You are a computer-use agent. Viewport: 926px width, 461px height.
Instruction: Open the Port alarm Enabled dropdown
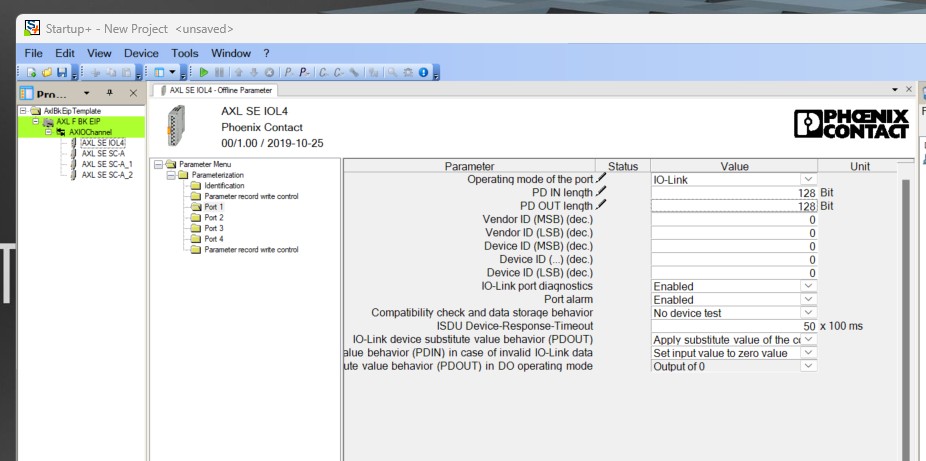[x=808, y=299]
